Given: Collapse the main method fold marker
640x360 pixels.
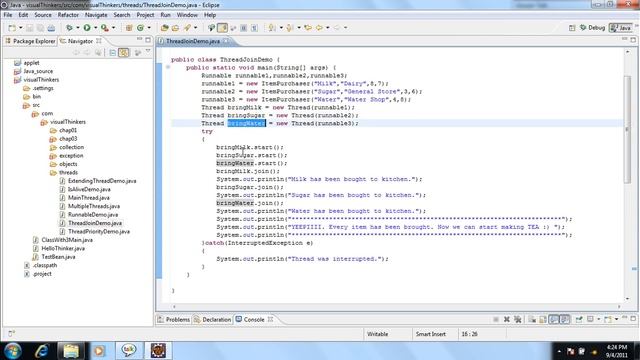Looking at the screenshot, I should pyautogui.click(x=168, y=67).
